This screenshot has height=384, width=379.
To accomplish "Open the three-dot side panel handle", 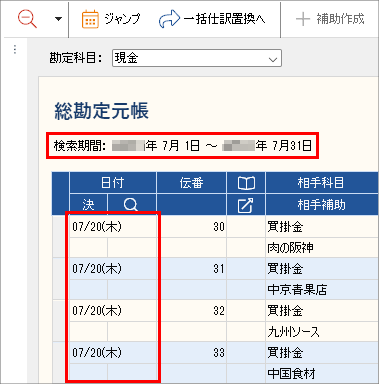I will tap(15, 49).
